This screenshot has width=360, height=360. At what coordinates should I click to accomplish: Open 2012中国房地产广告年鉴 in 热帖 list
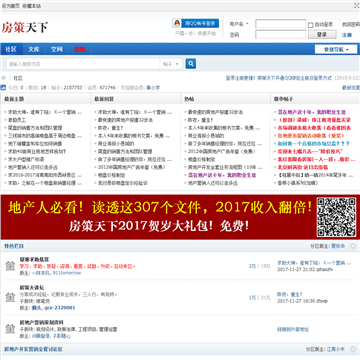pyautogui.click(x=221, y=151)
